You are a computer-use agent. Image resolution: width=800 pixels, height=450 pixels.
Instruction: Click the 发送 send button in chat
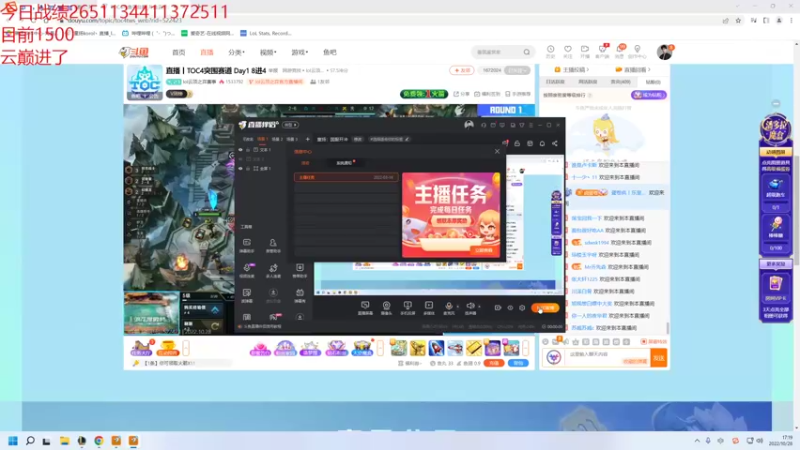coord(659,358)
